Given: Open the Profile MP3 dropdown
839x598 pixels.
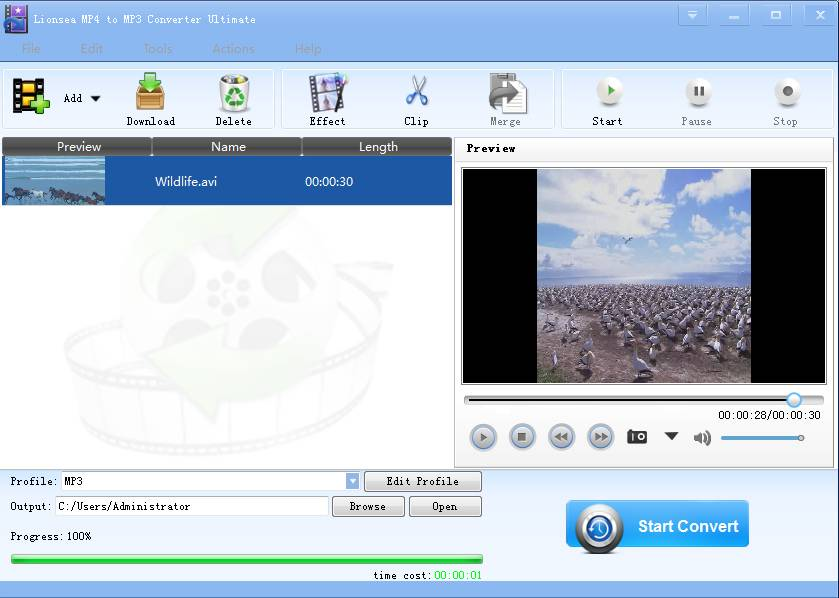Looking at the screenshot, I should (352, 481).
